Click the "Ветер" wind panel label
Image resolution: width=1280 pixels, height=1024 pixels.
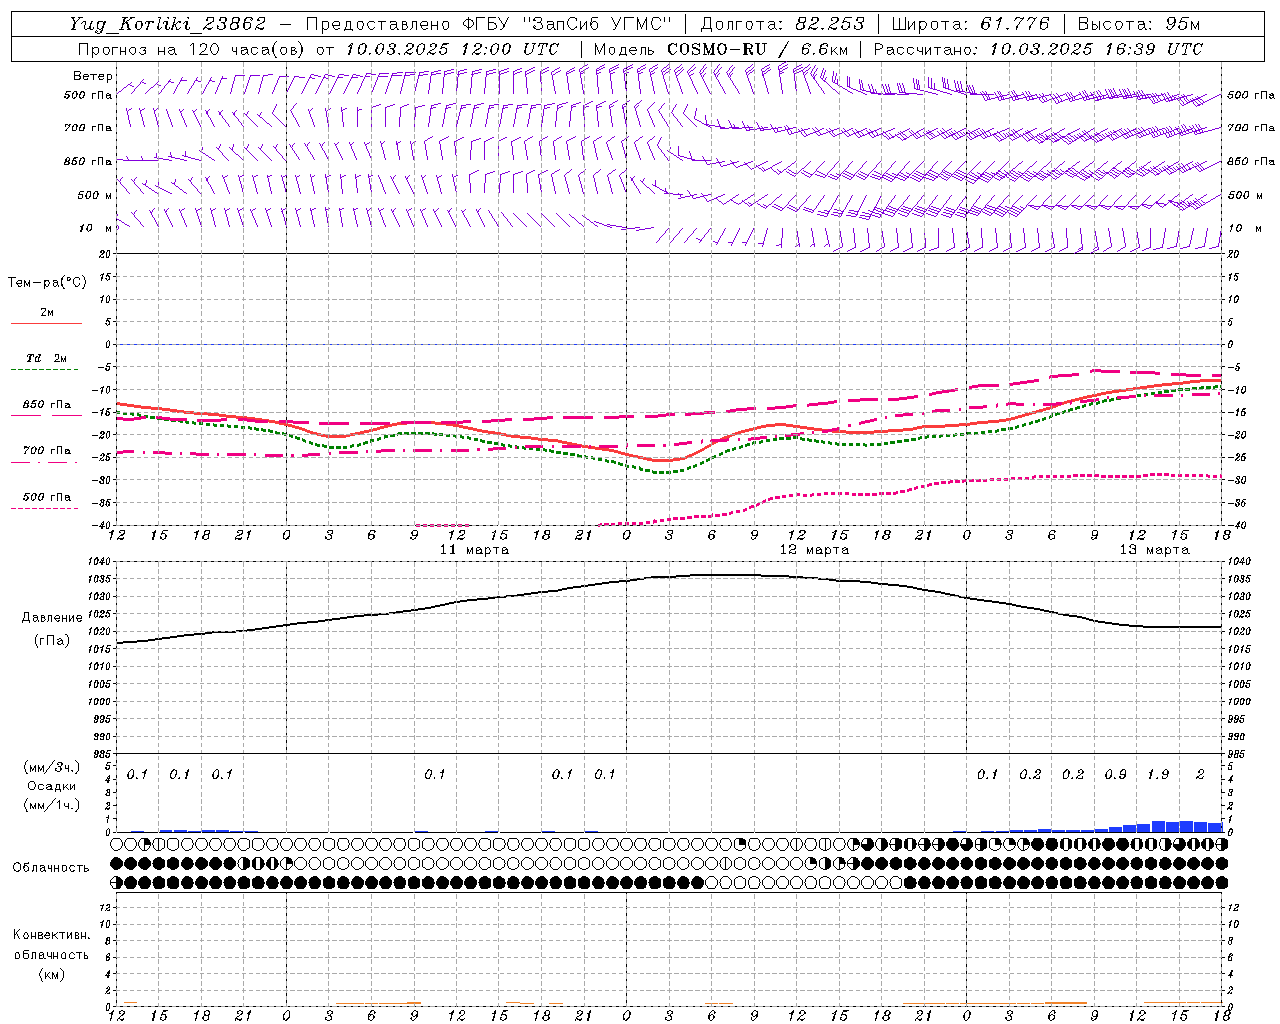point(93,76)
